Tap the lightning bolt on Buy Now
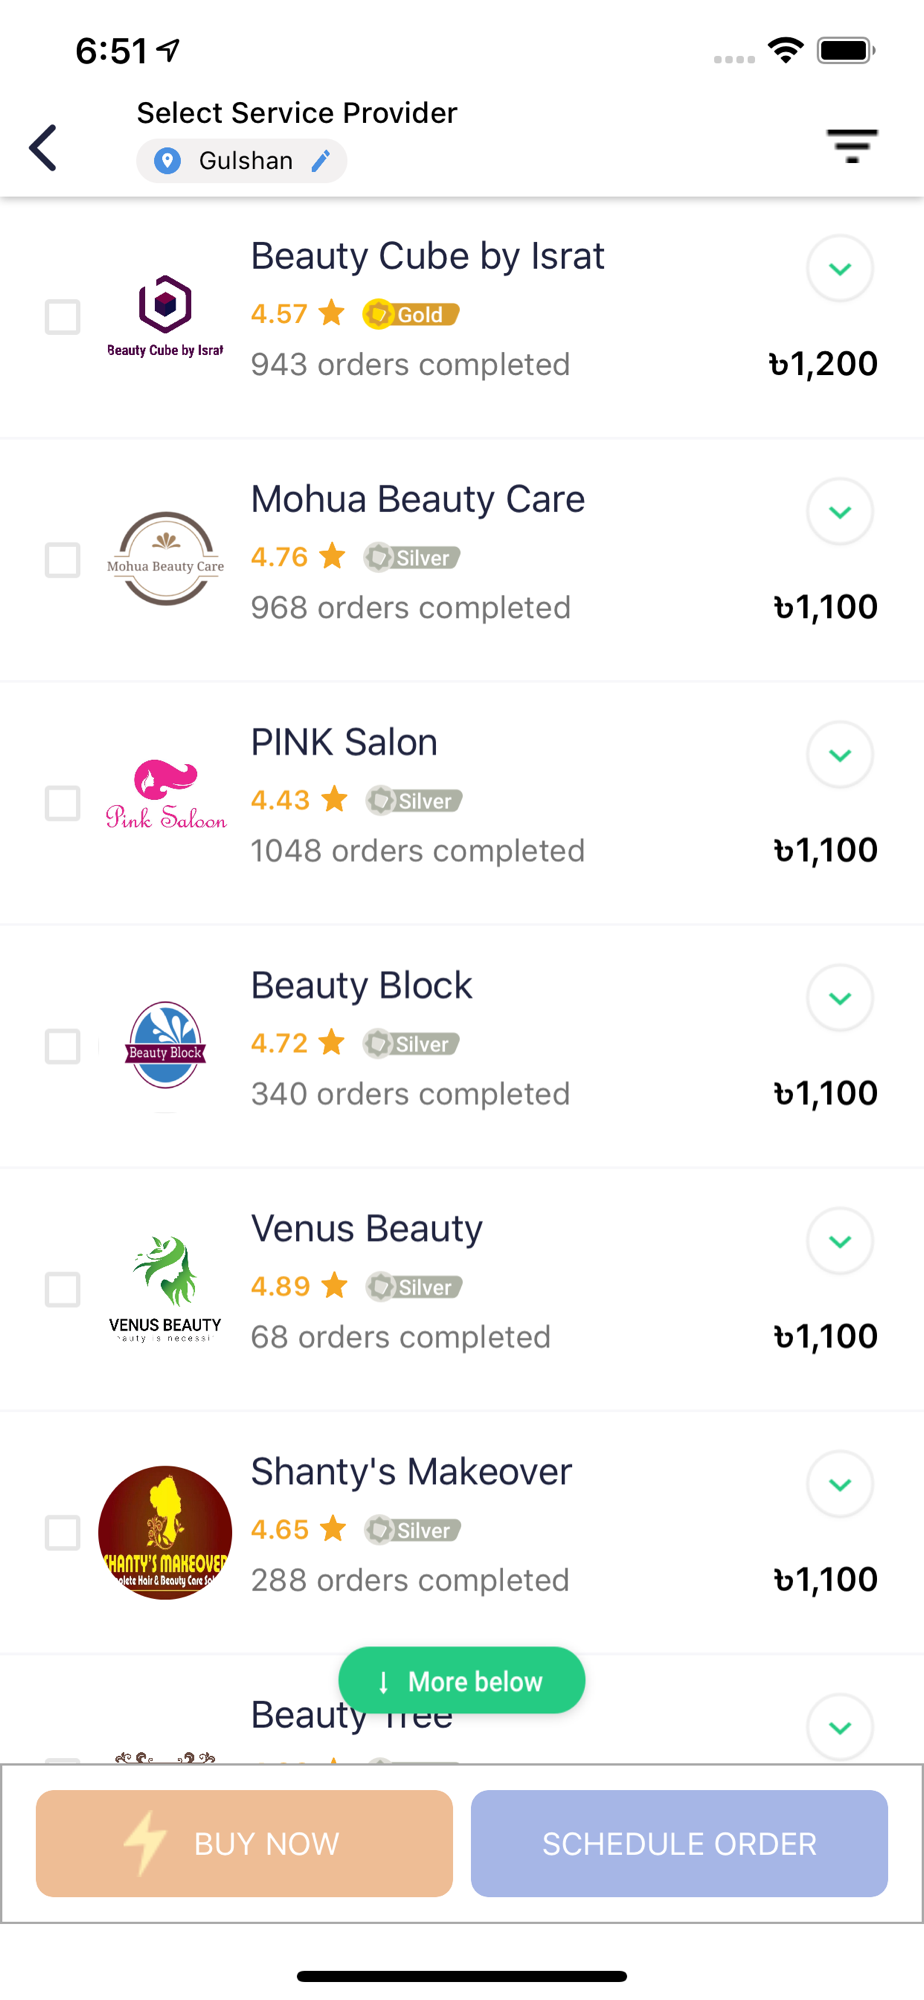The height and width of the screenshot is (2000, 924). [x=146, y=1842]
